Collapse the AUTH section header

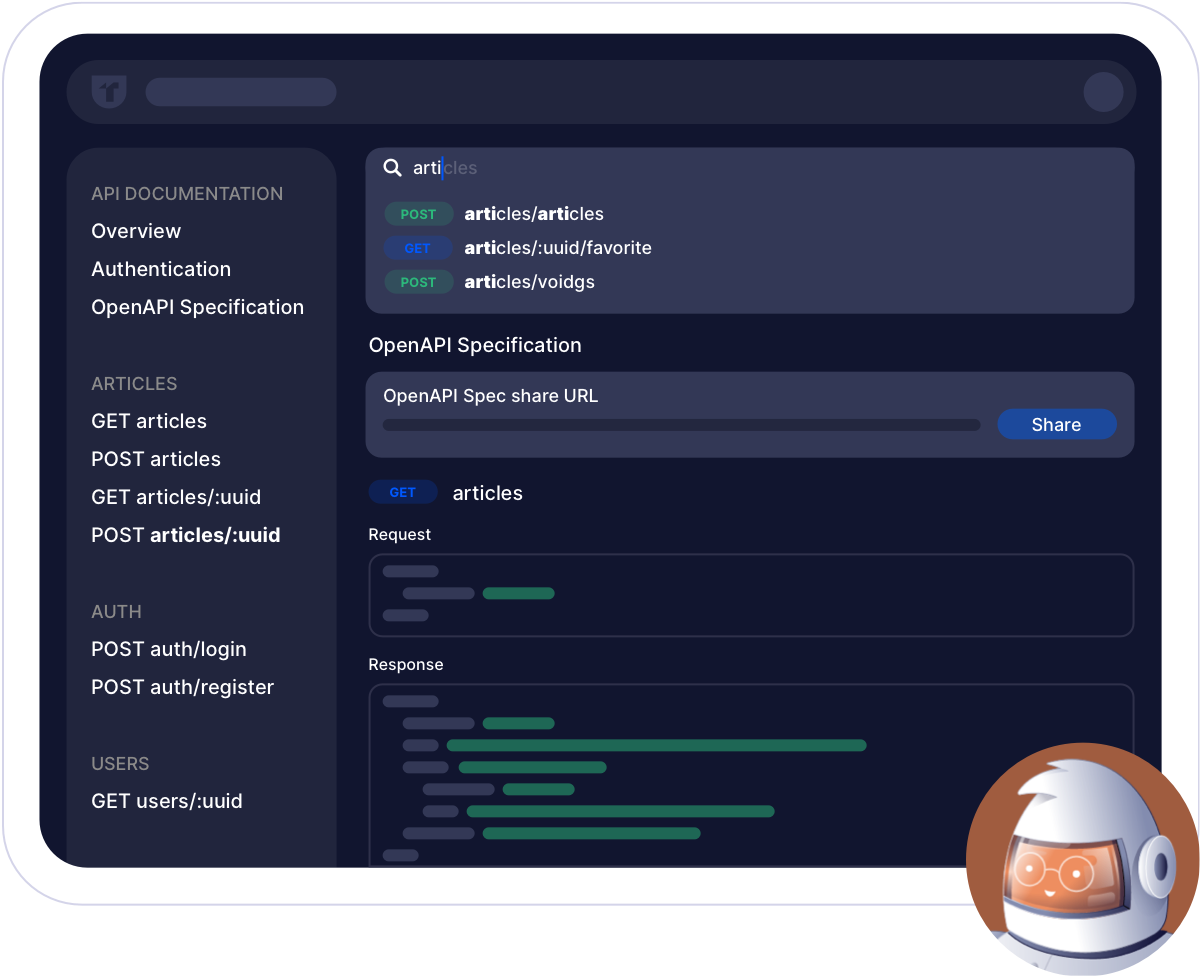pos(116,611)
